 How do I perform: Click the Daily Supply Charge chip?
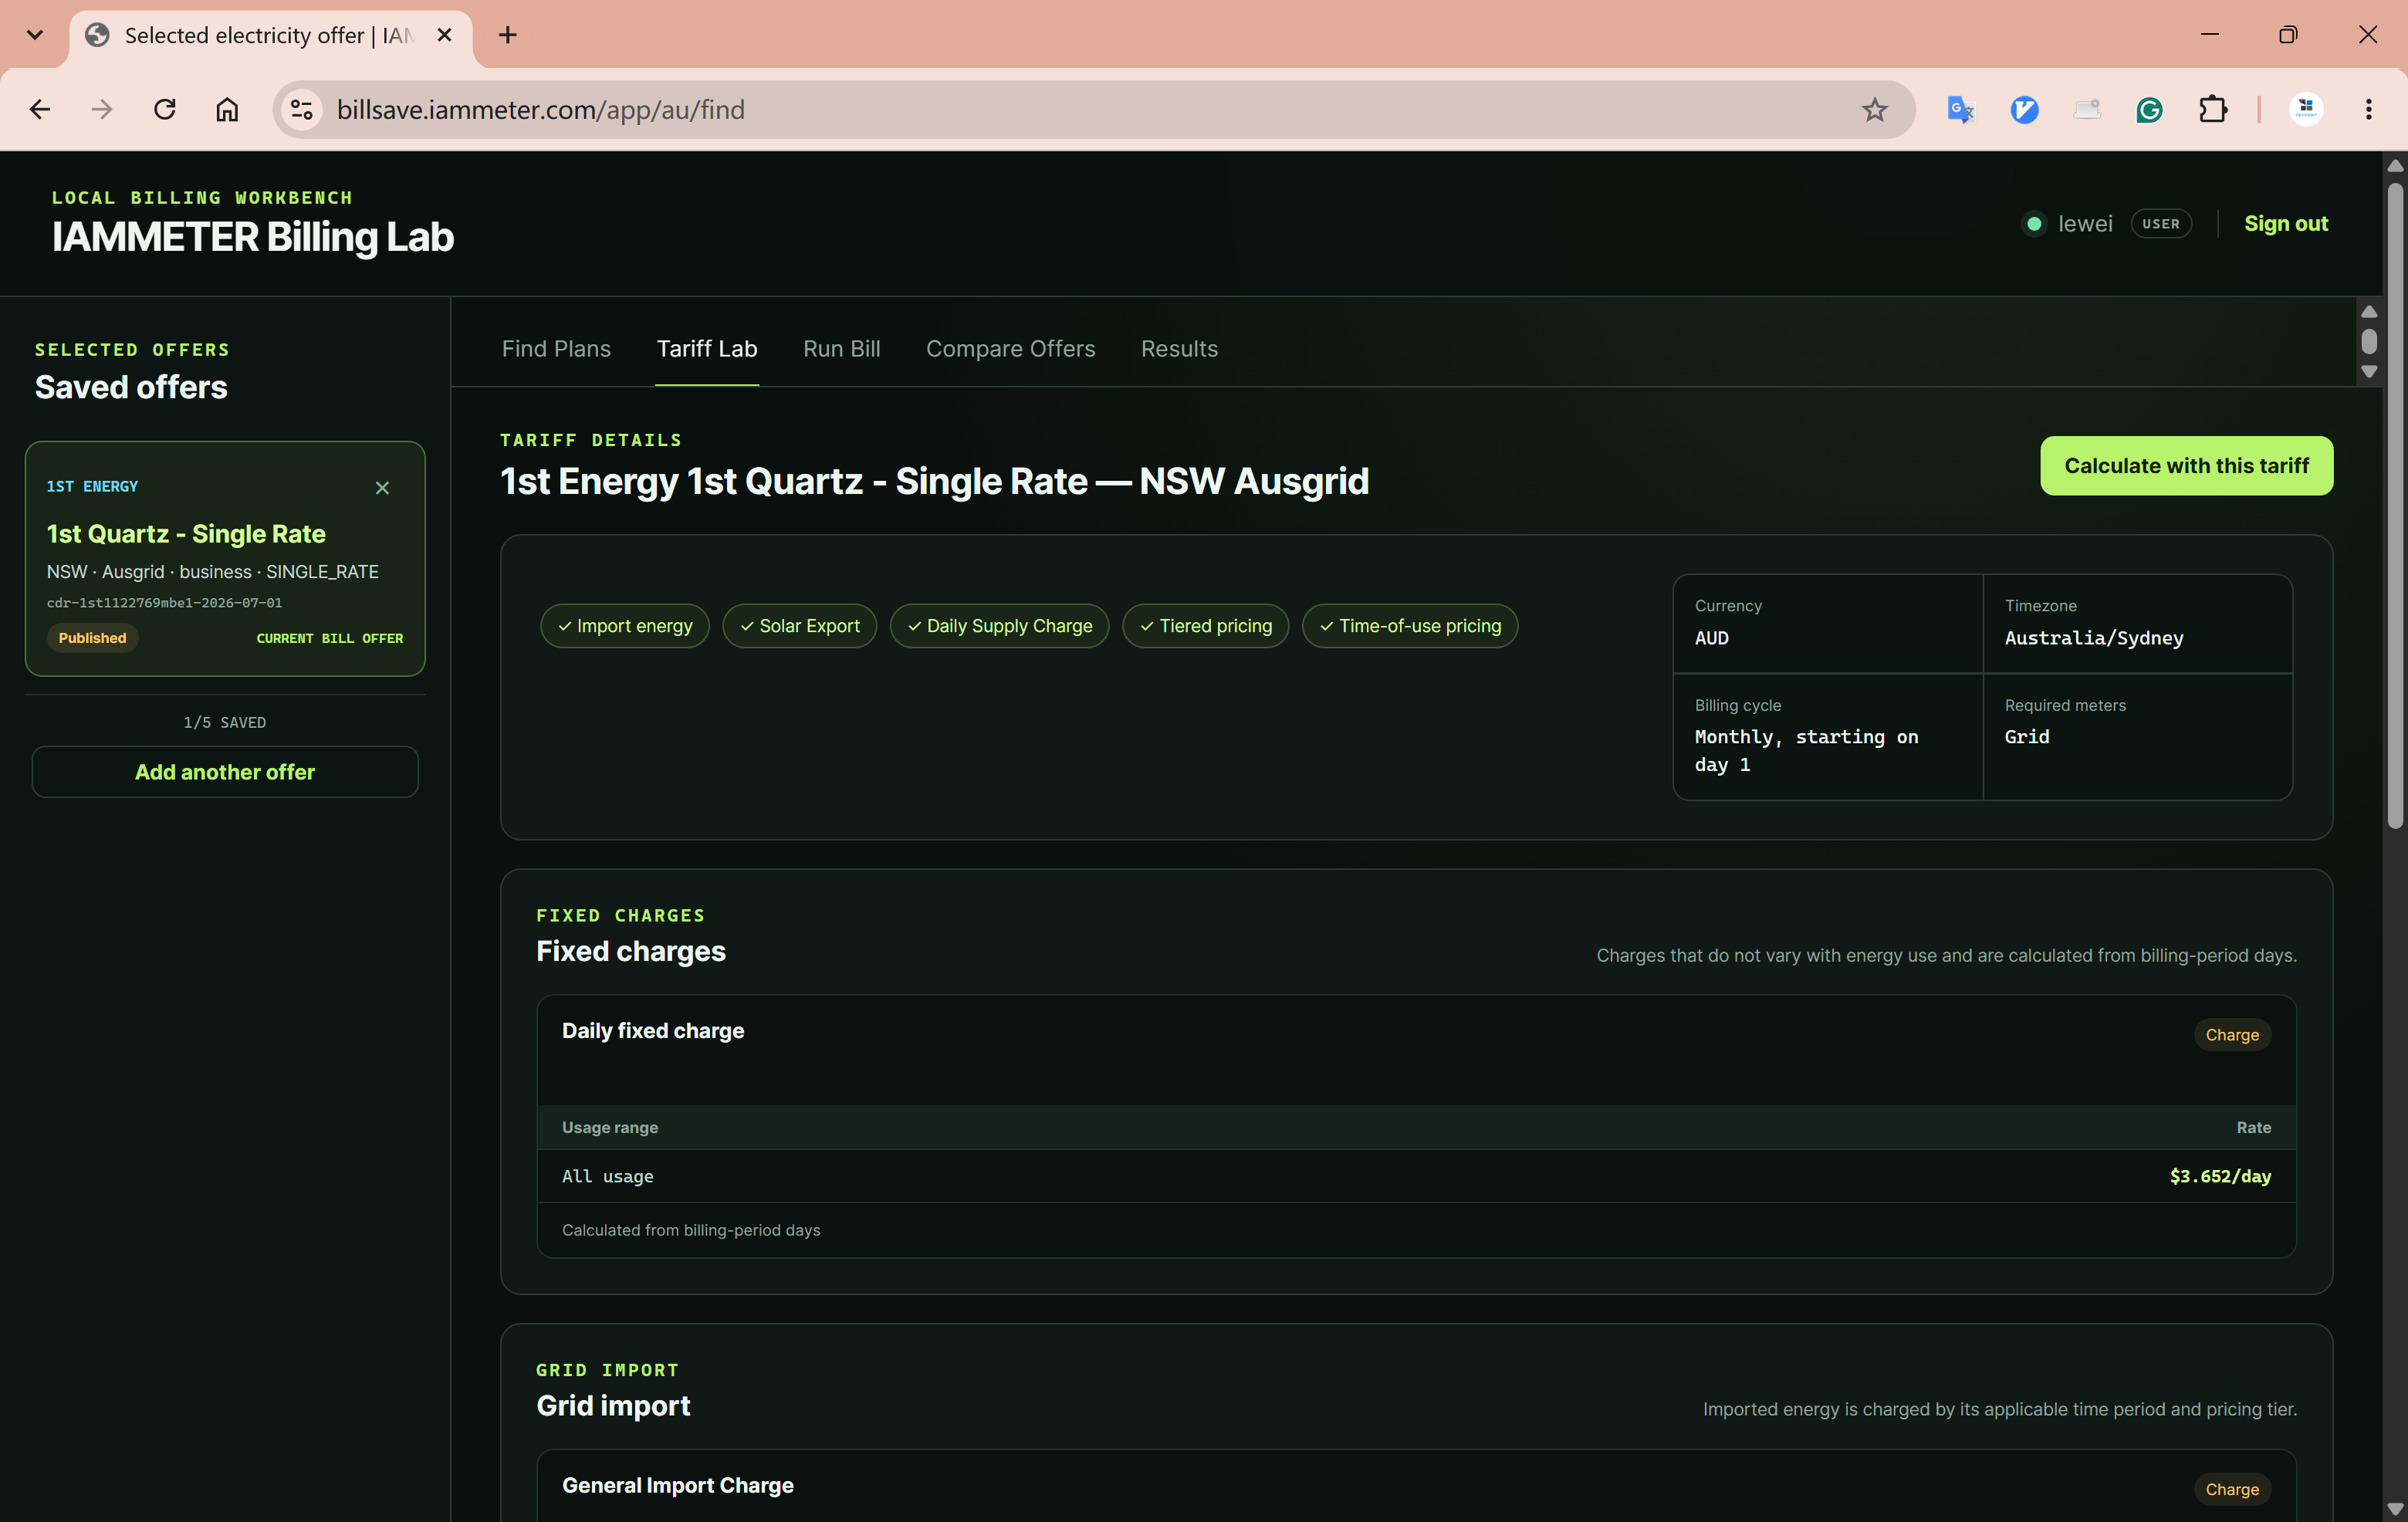tap(999, 626)
